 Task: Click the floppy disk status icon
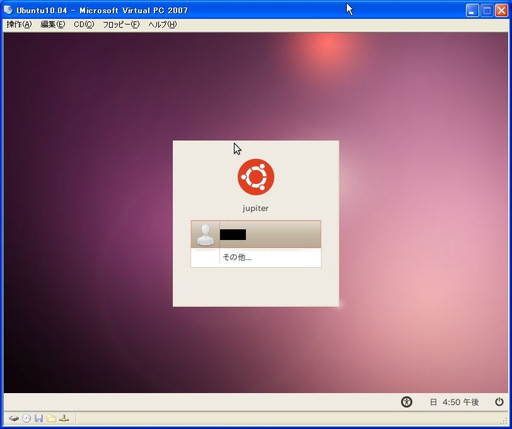(x=39, y=418)
